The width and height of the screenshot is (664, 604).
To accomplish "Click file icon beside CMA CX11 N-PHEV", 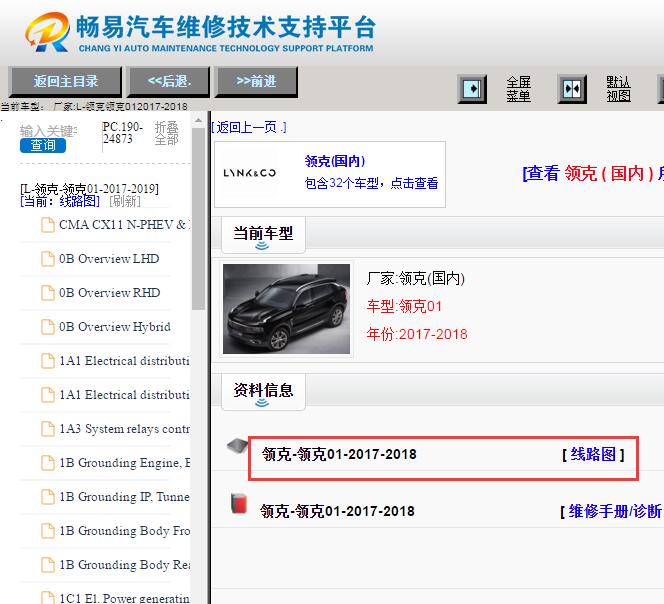I will click(48, 225).
